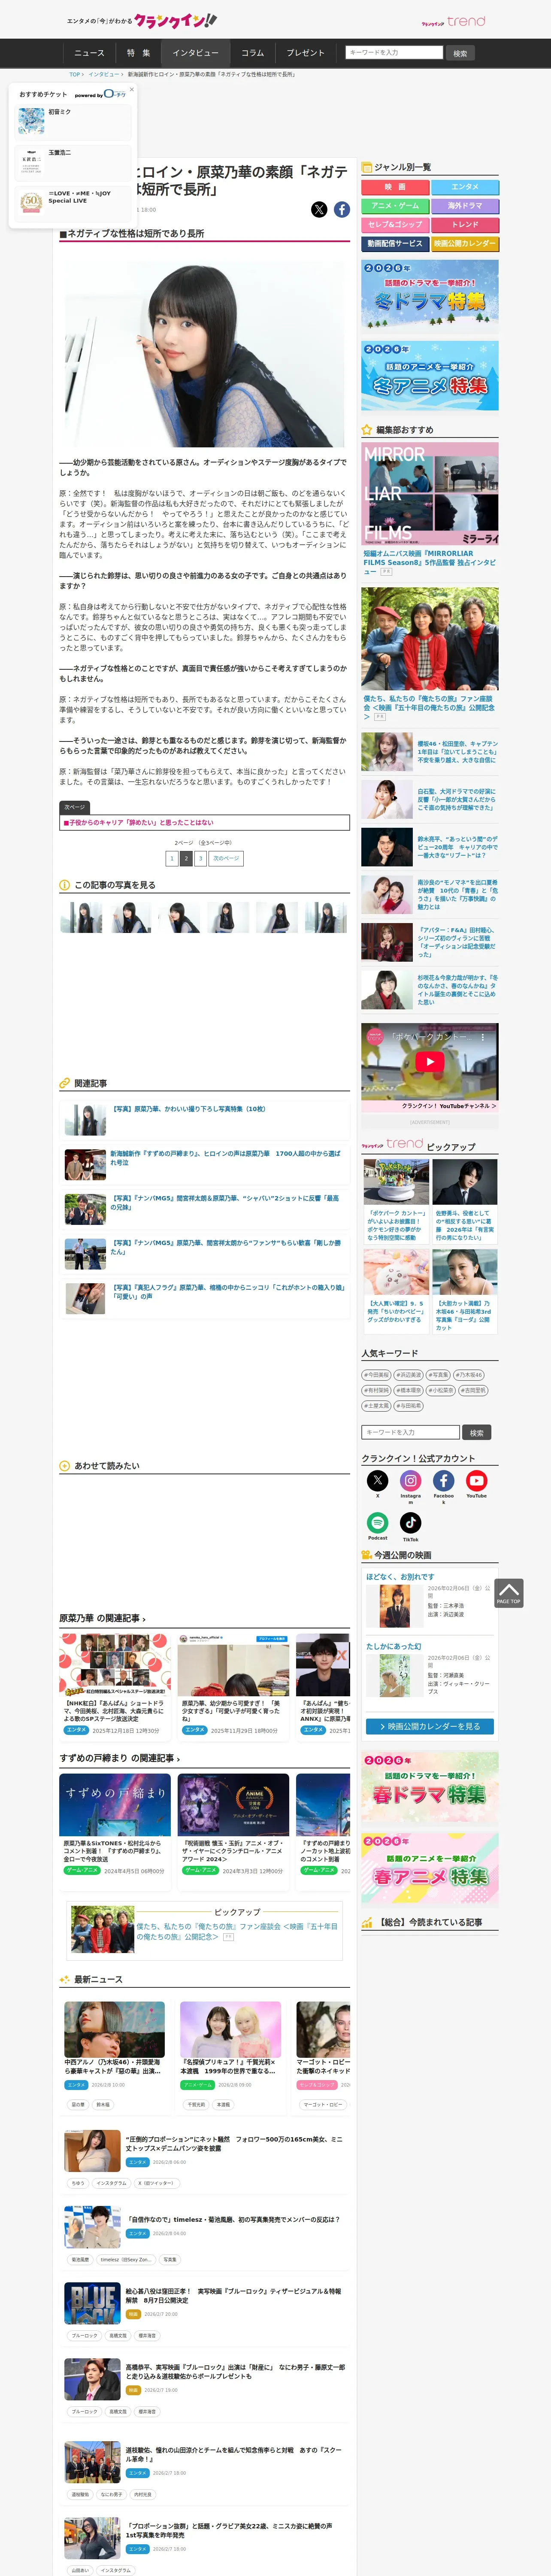Open the 2026年 春ドラマ特集 banner

point(430,1787)
